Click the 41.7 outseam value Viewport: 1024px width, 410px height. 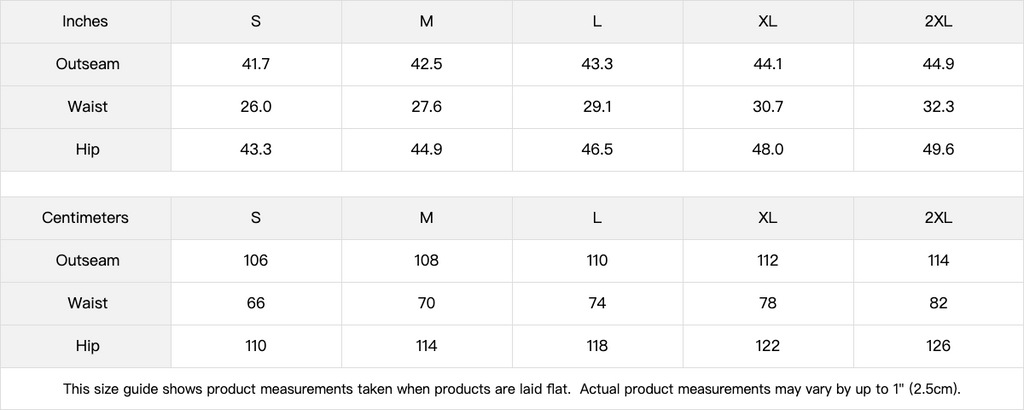pyautogui.click(x=256, y=64)
